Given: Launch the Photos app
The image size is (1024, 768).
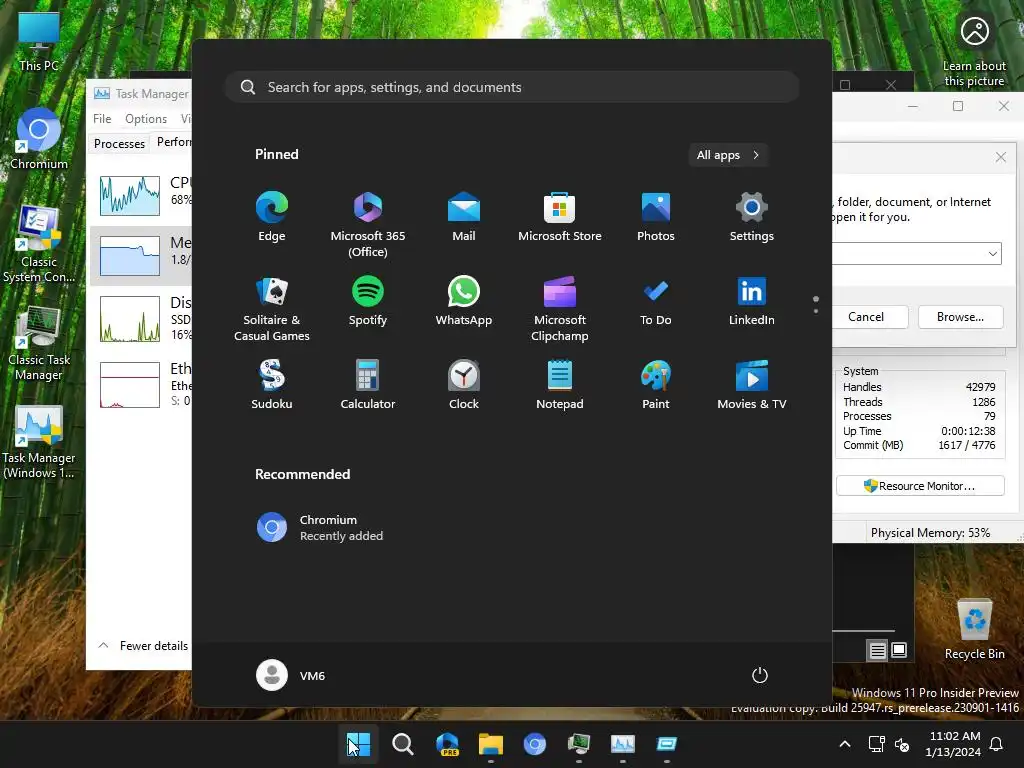Looking at the screenshot, I should click(656, 217).
